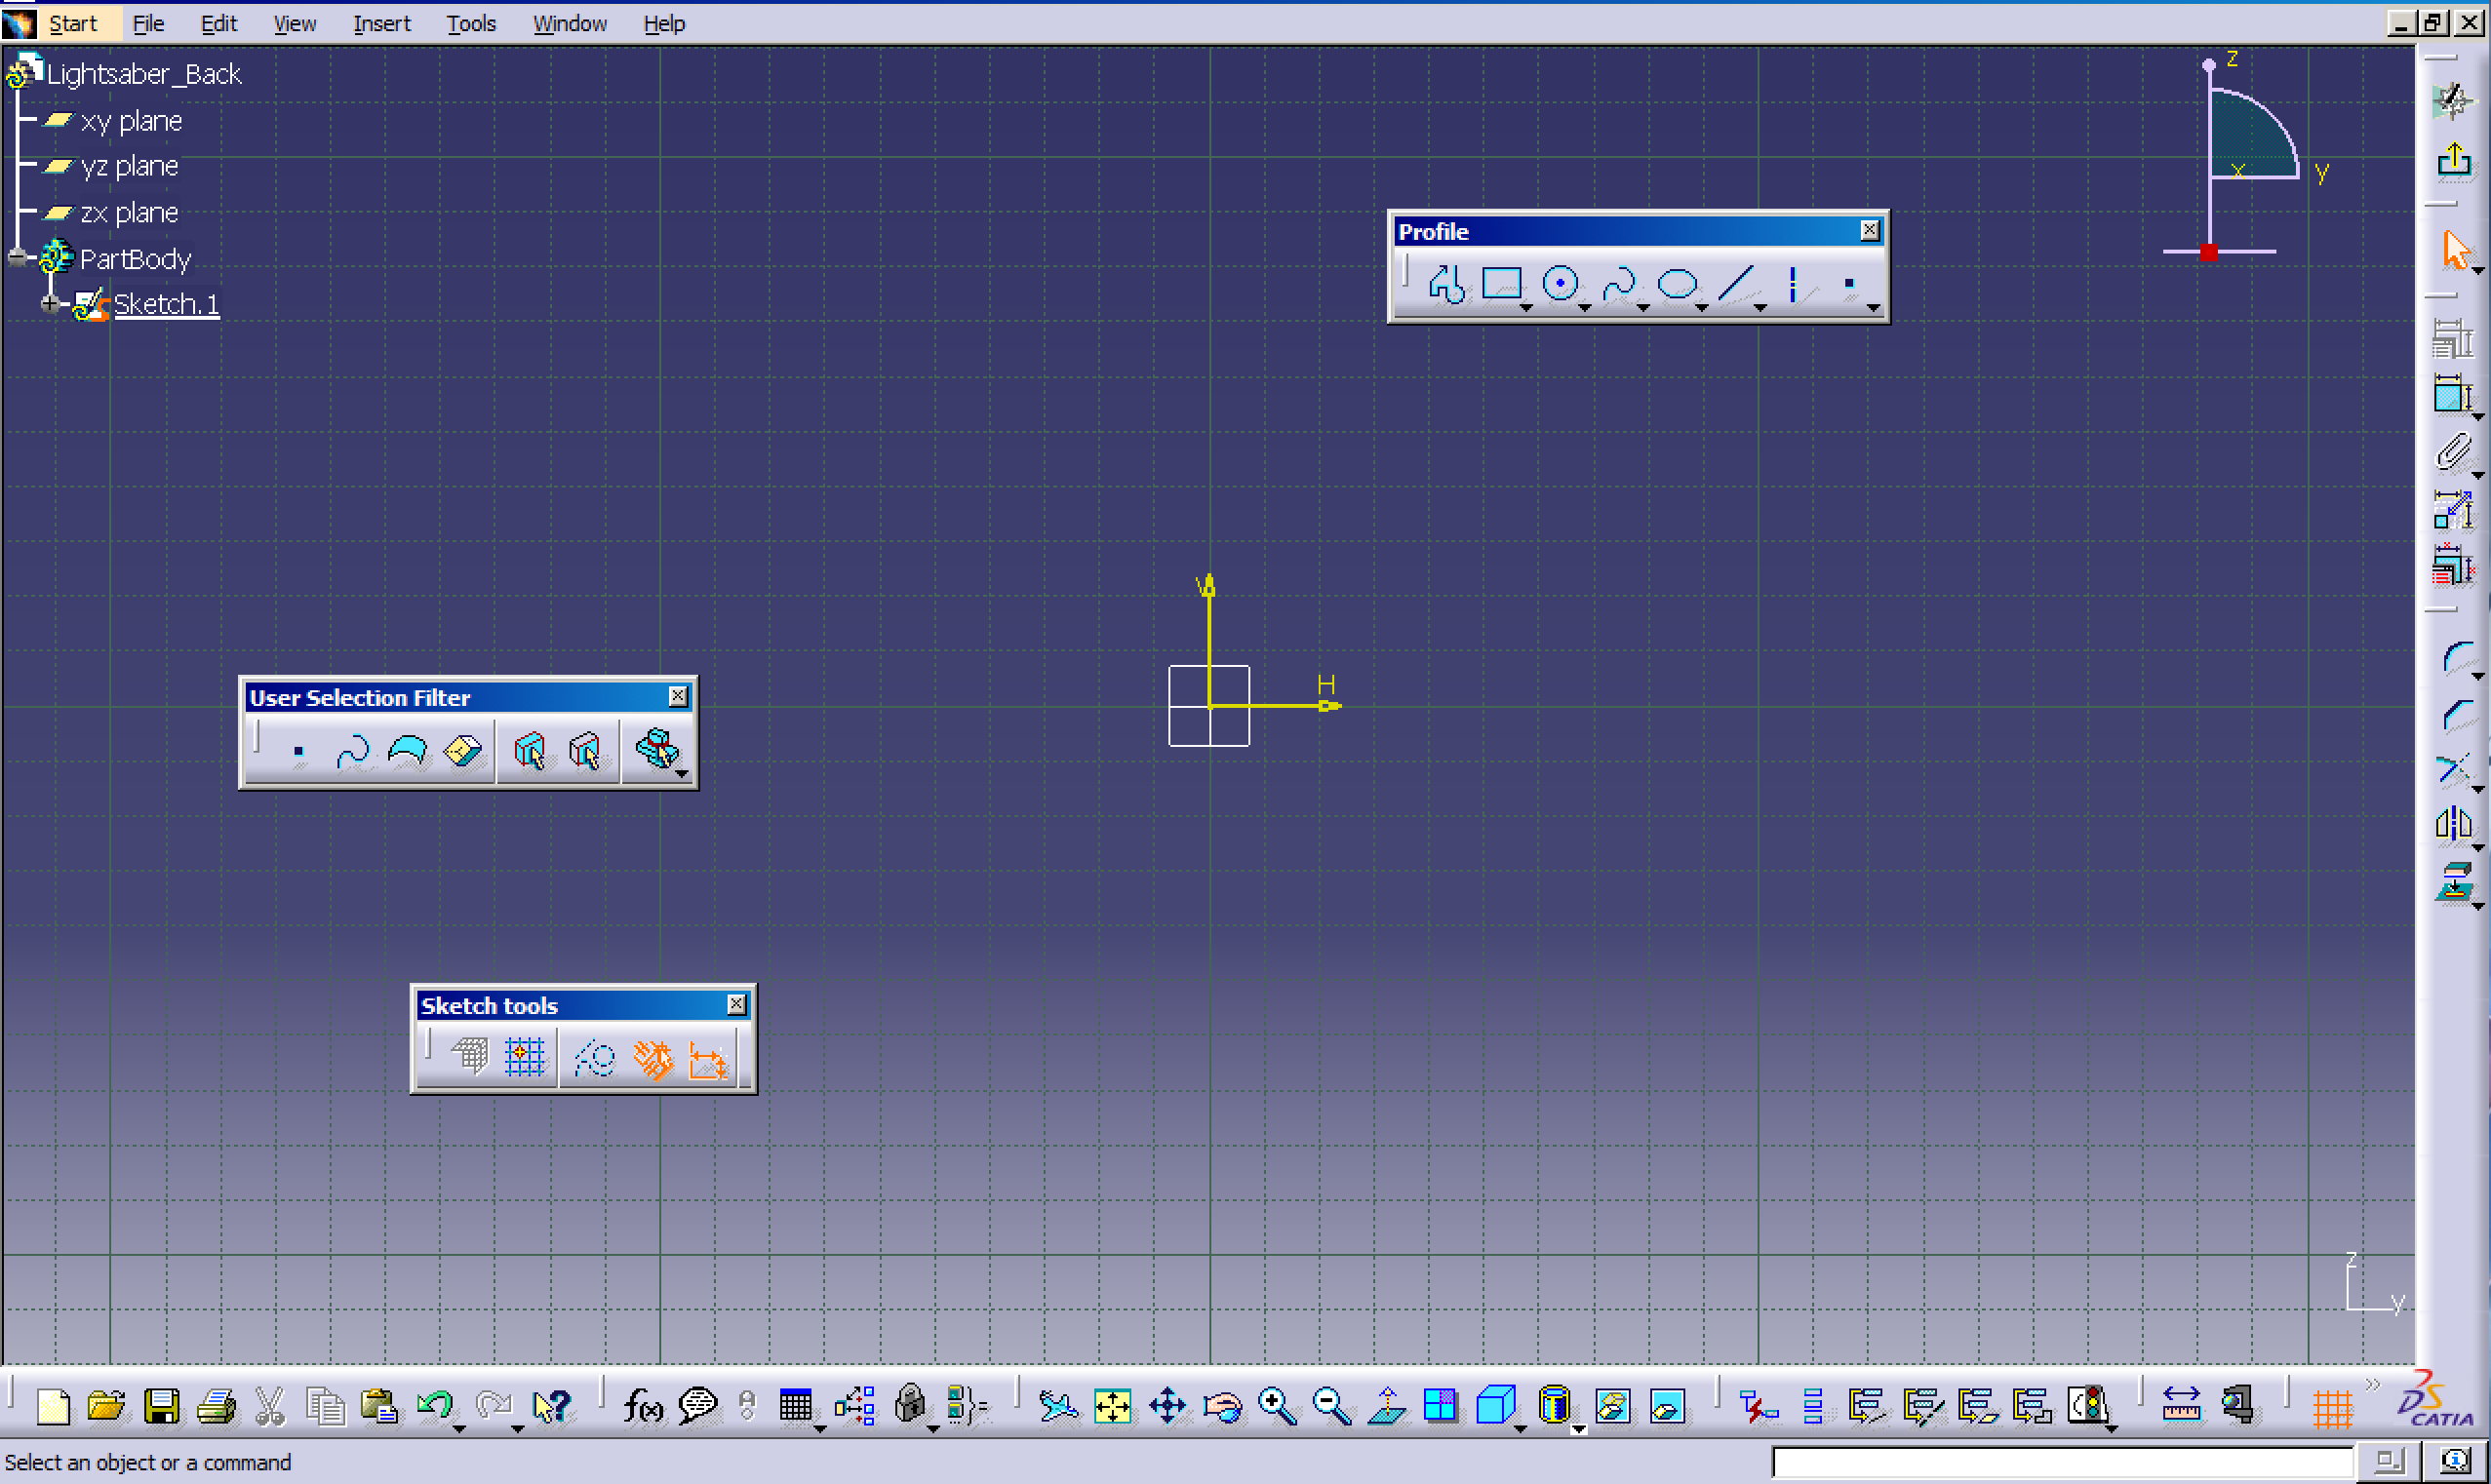Select the Chamfer tool

point(2458,714)
